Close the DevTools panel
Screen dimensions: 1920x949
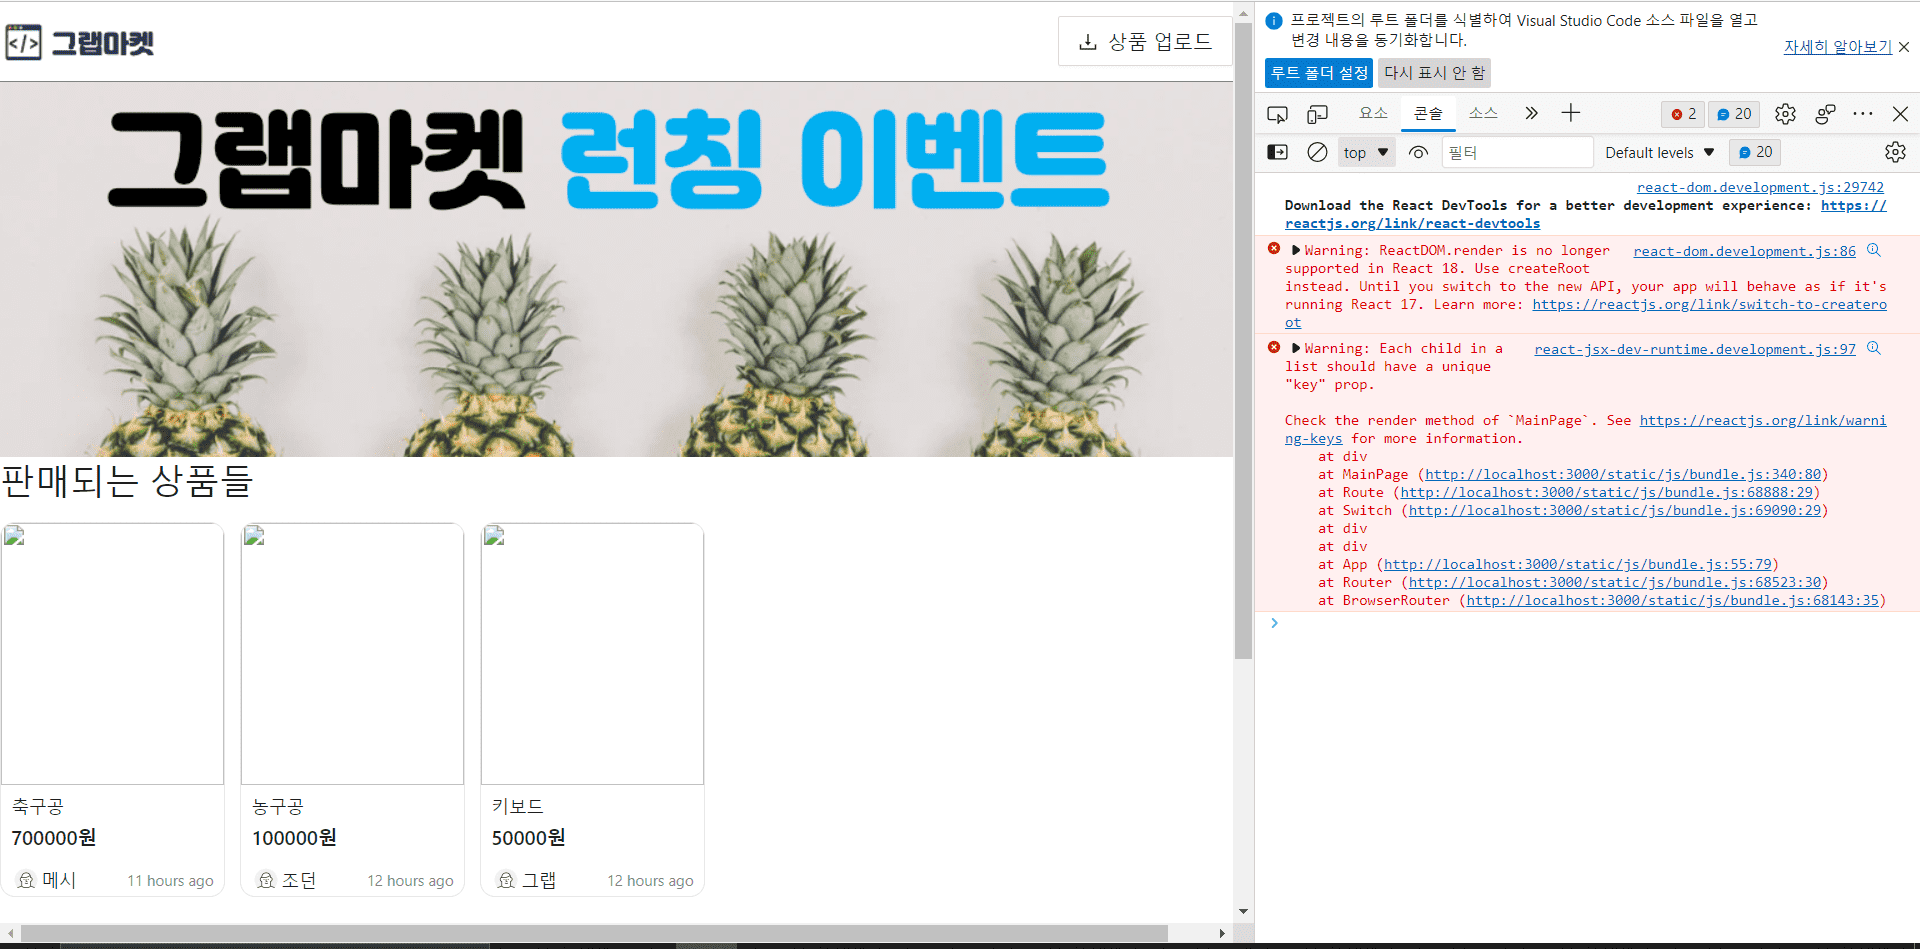1901,114
